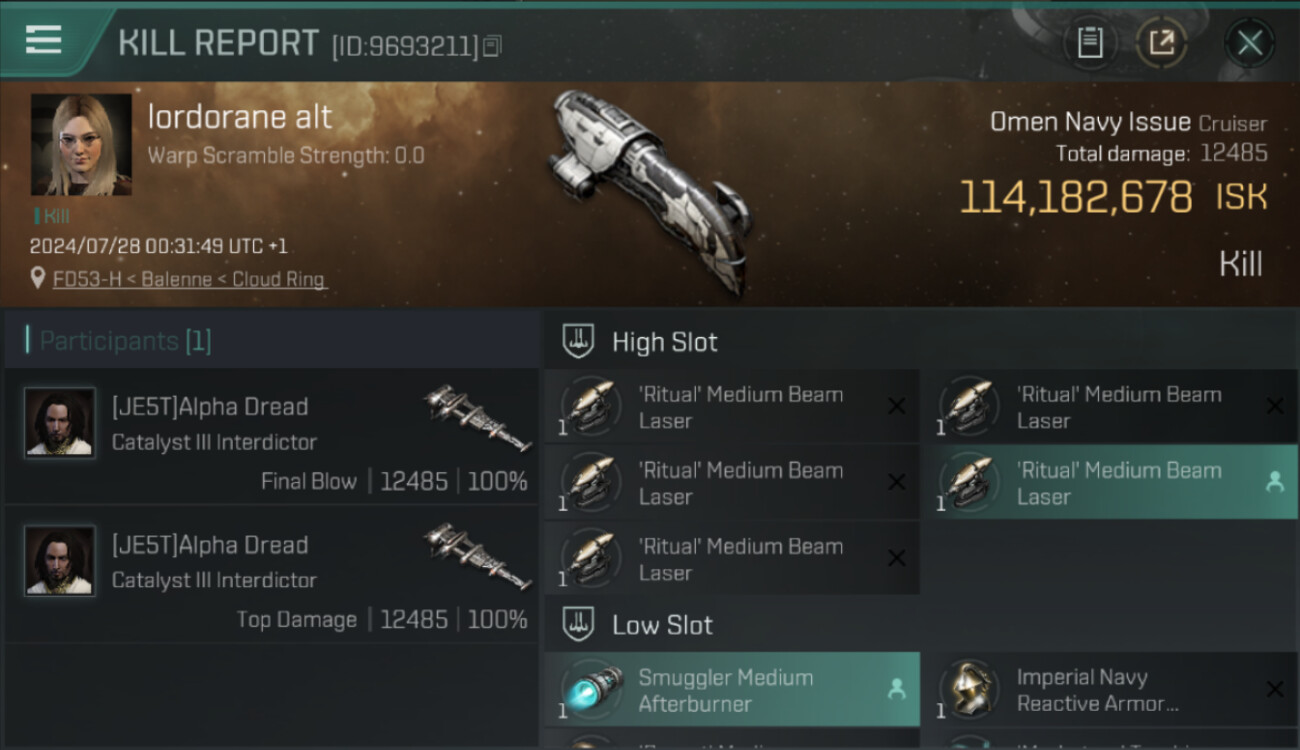This screenshot has height=750, width=1300.
Task: Select highlighted 'Ritual' Medium Beam Laser item
Action: (1110, 483)
